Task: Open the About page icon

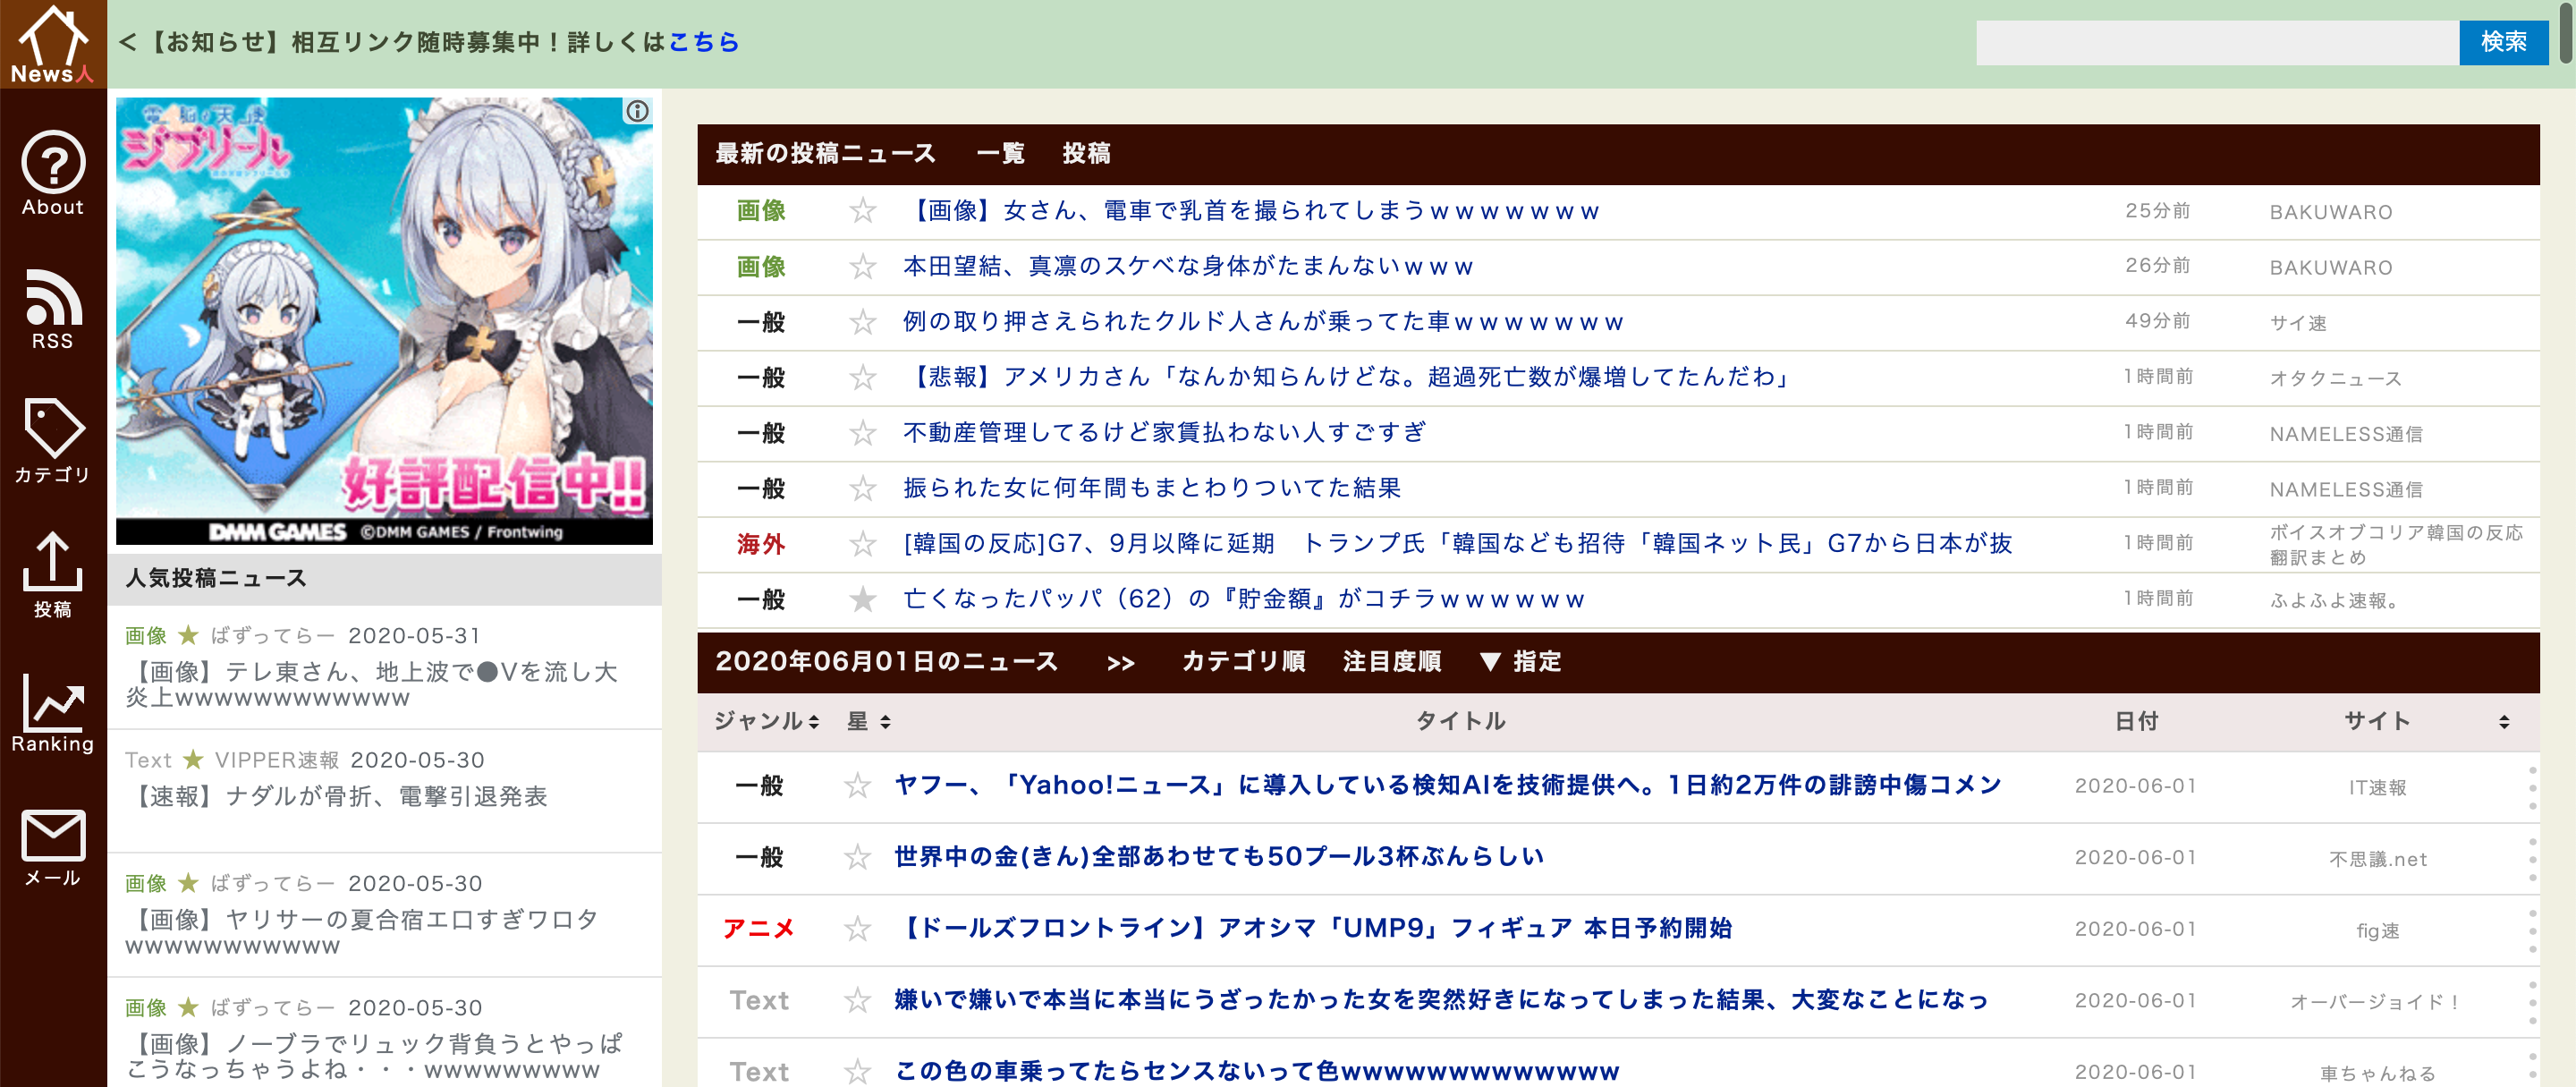Action: point(53,174)
